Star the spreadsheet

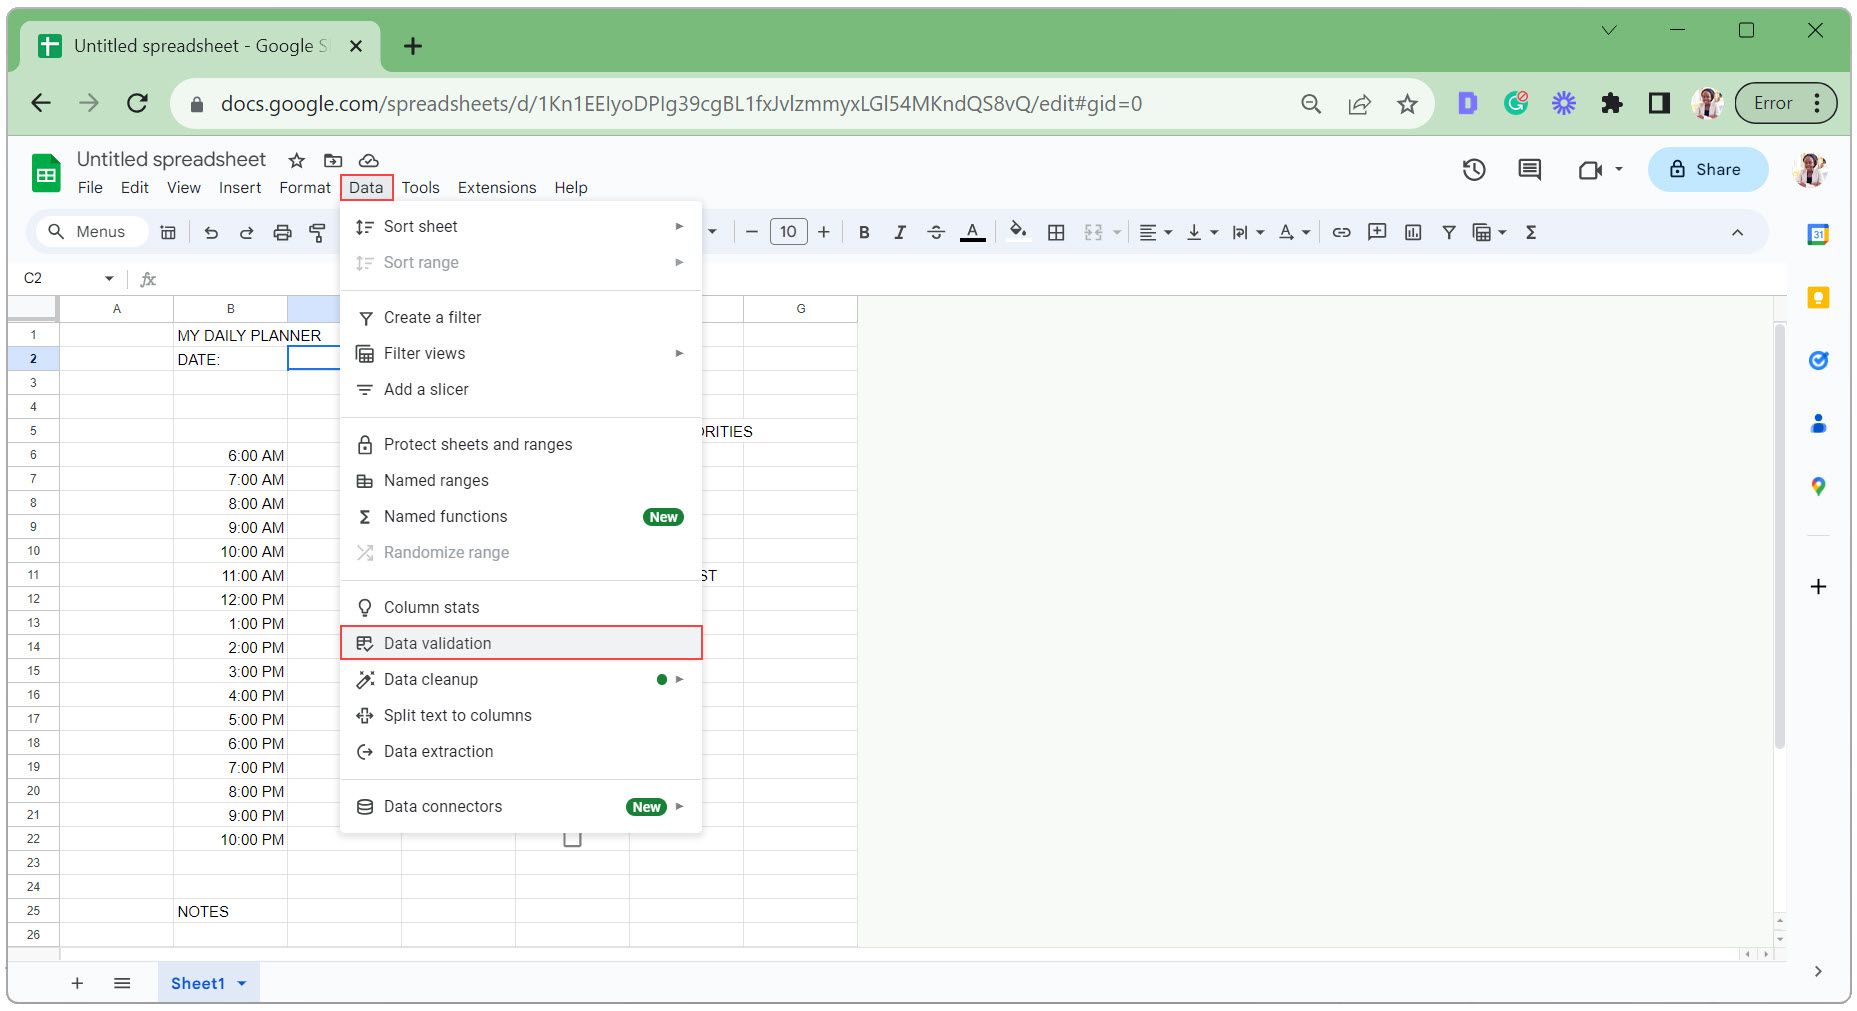295,160
